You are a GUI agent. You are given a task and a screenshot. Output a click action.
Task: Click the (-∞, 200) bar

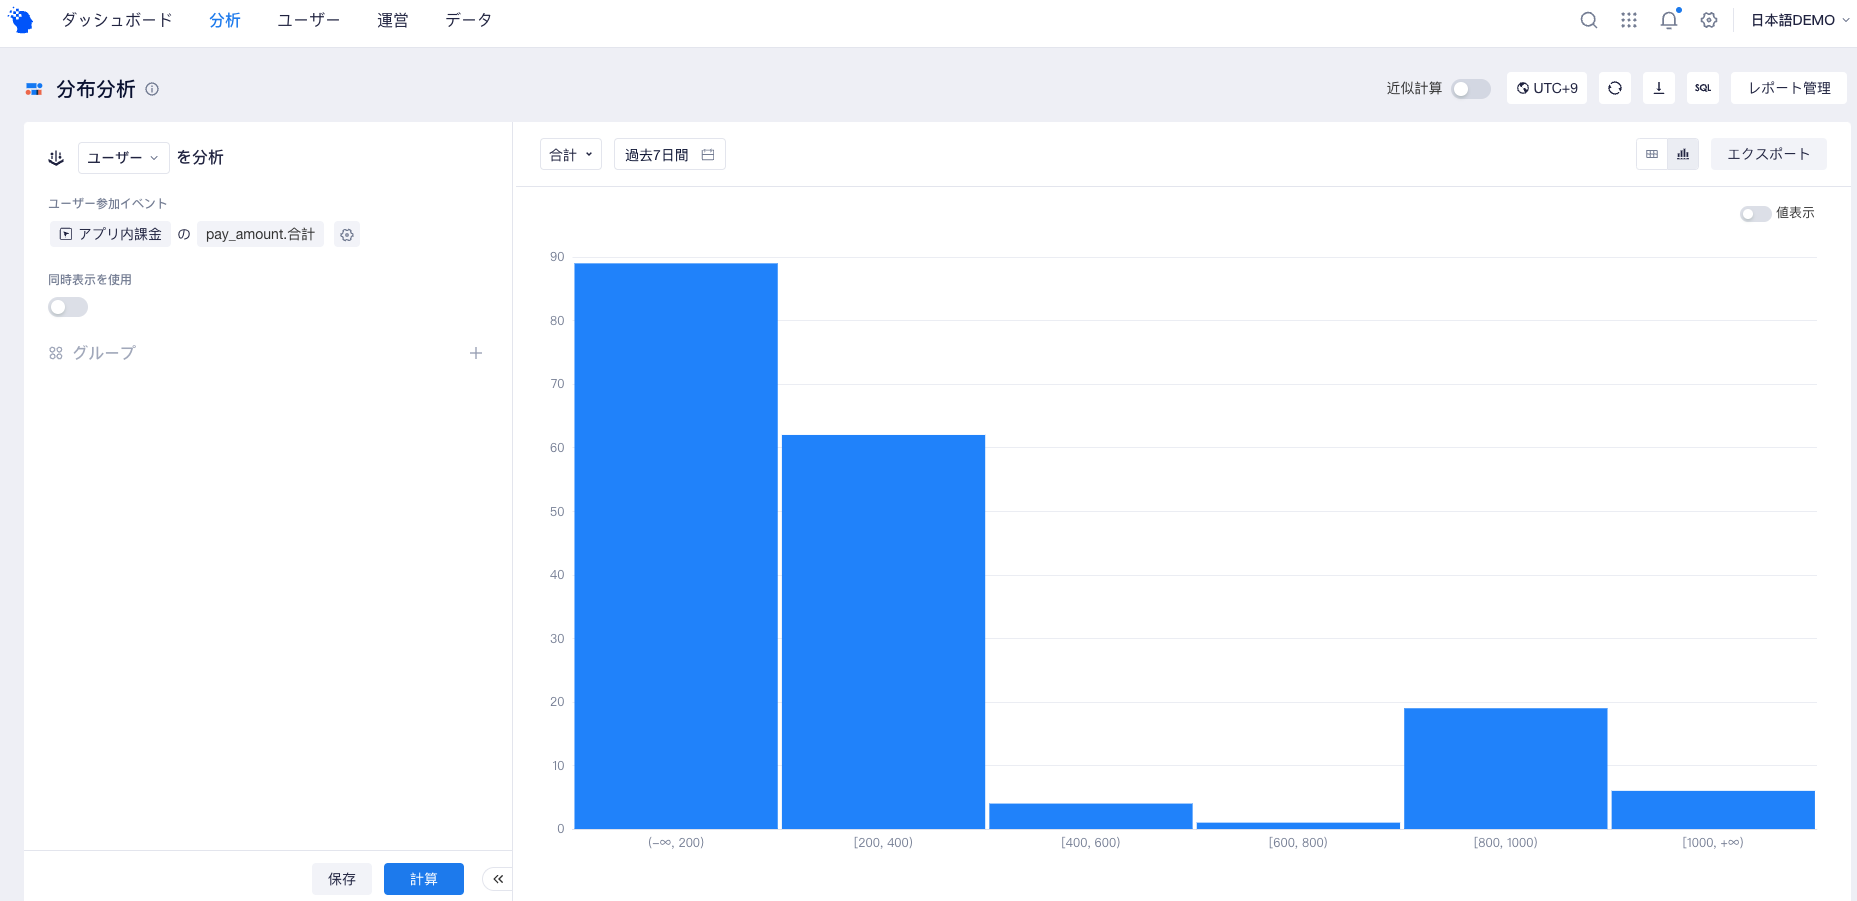676,546
